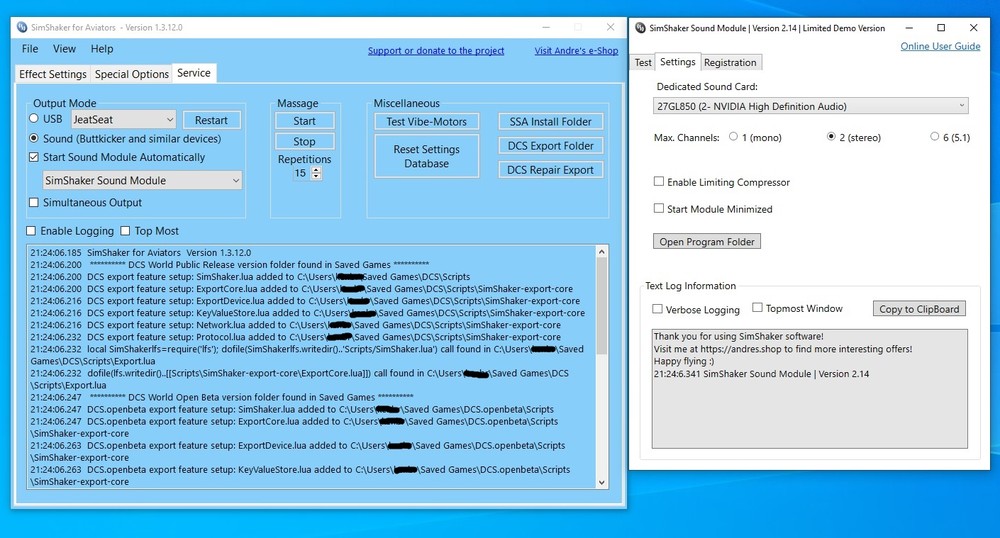Click 'Happy flying :)' log line
The width and height of the screenshot is (1000, 538).
684,361
